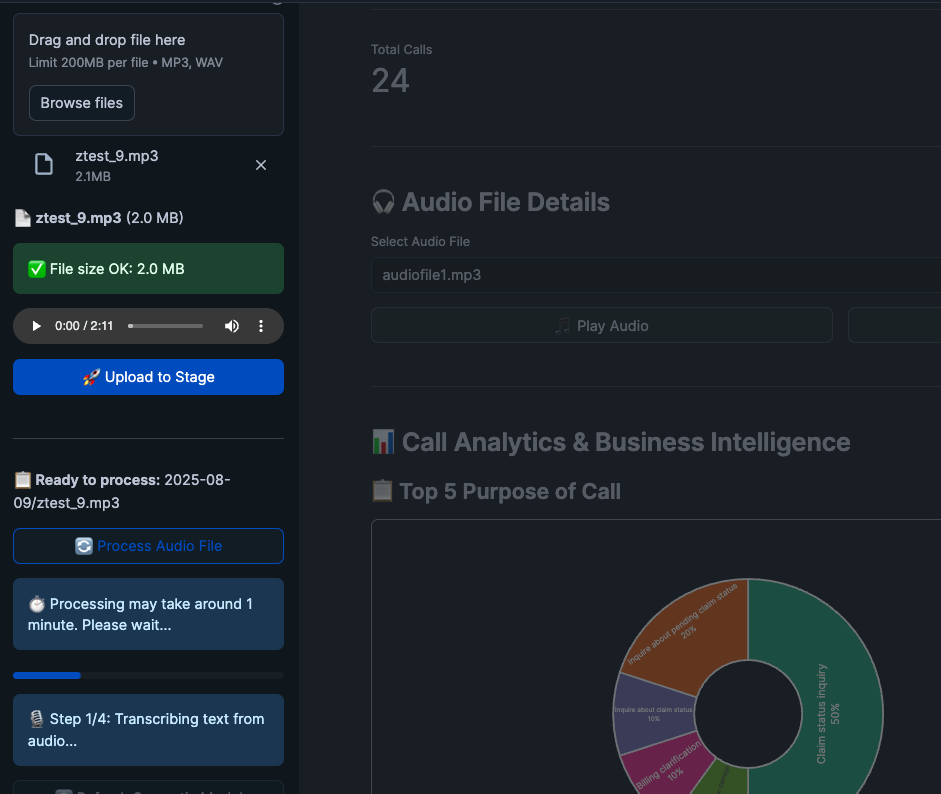The width and height of the screenshot is (941, 794).
Task: Click the chart icon beside Call Analytics heading
Action: click(384, 441)
